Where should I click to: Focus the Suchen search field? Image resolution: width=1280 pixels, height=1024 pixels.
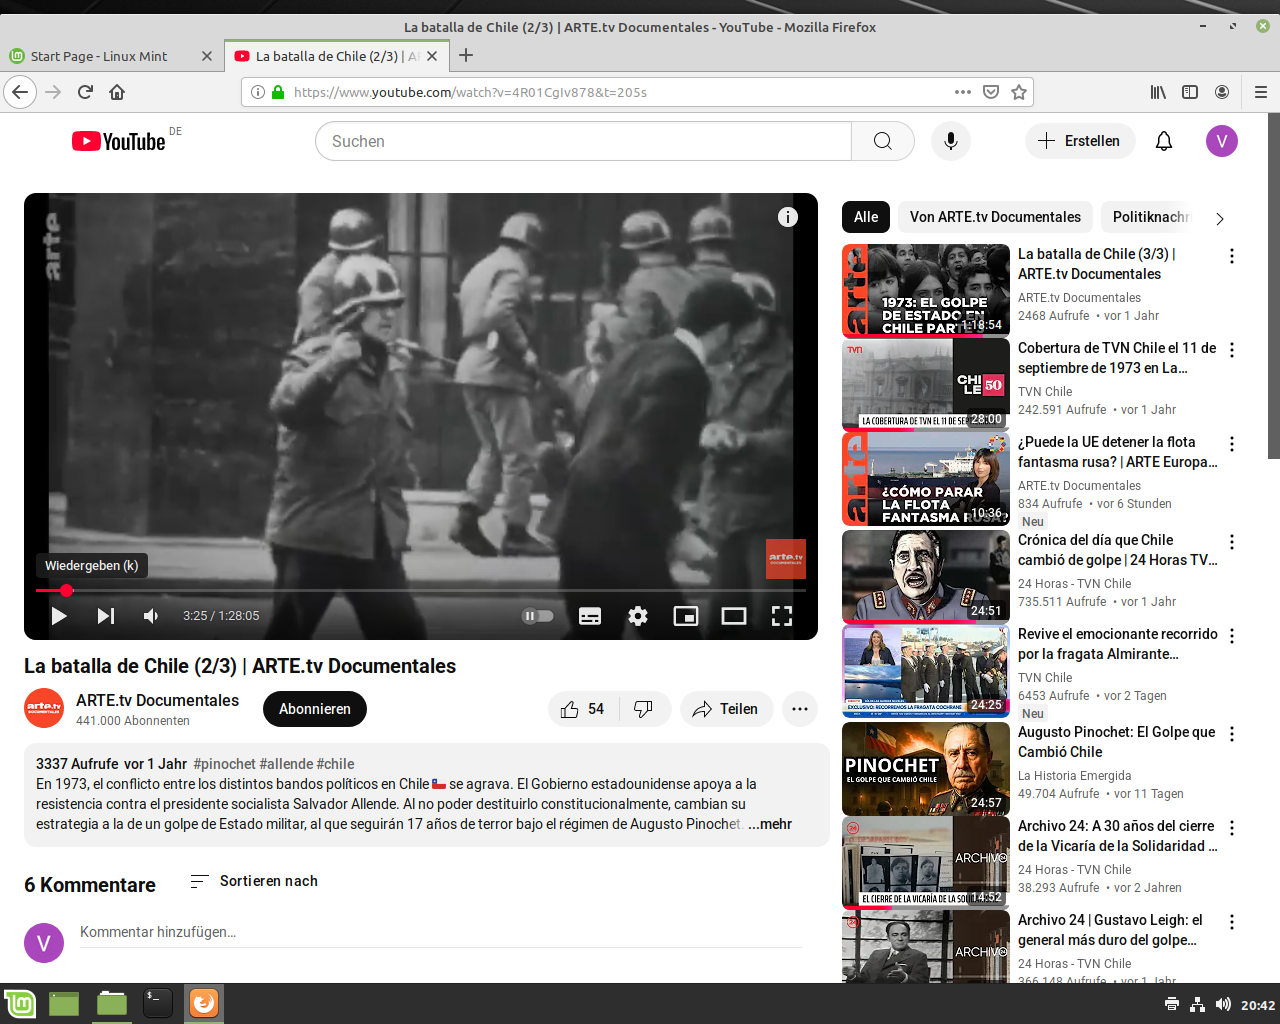point(583,141)
